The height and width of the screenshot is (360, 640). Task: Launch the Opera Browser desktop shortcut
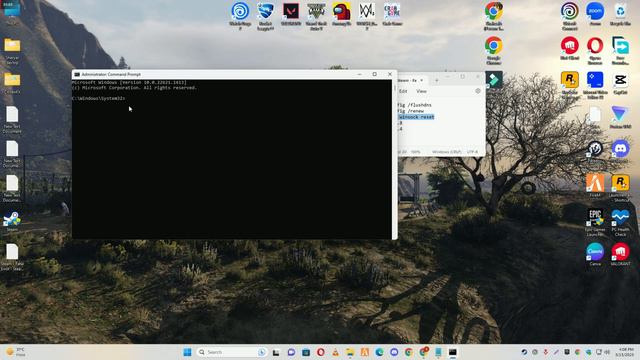coord(595,50)
